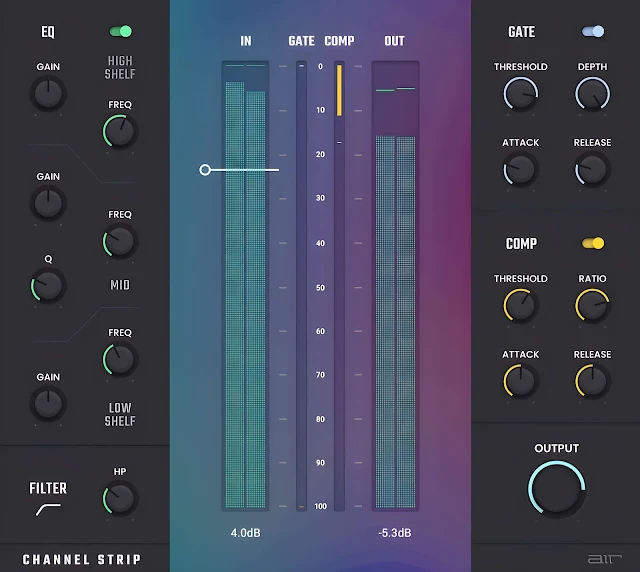This screenshot has width=640, height=572.
Task: Click the Low Shelf FREQ knob
Action: click(x=120, y=360)
